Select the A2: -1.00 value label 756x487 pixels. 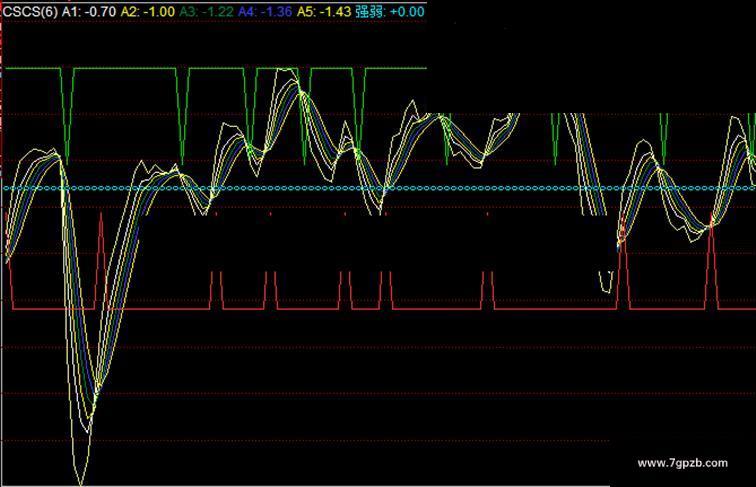(x=147, y=12)
